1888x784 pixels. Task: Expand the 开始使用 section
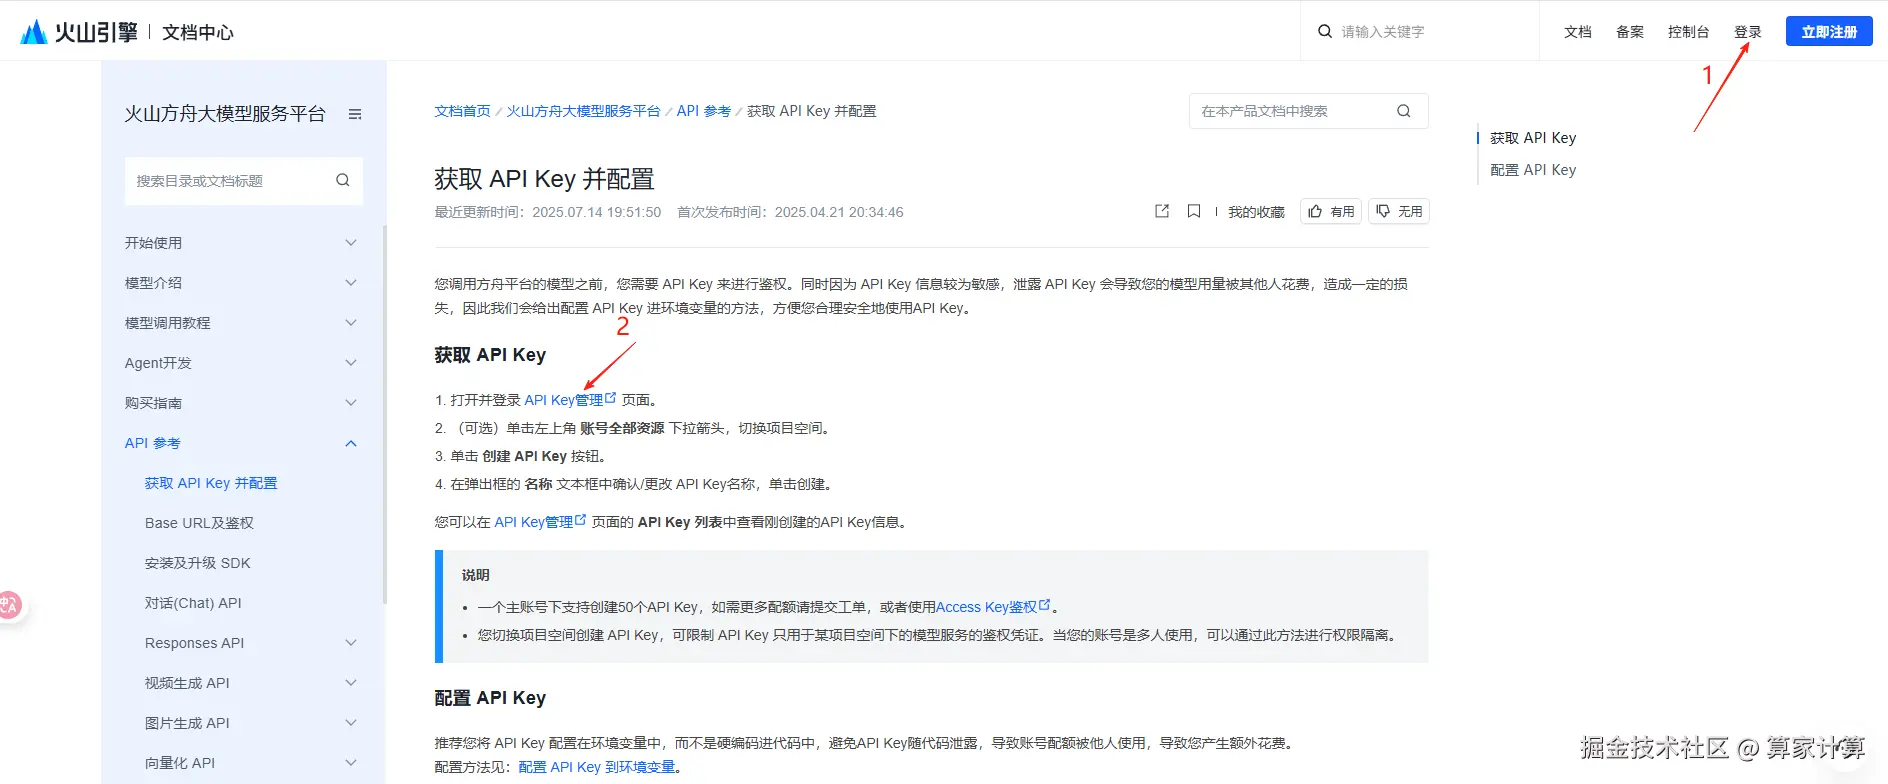pos(351,243)
